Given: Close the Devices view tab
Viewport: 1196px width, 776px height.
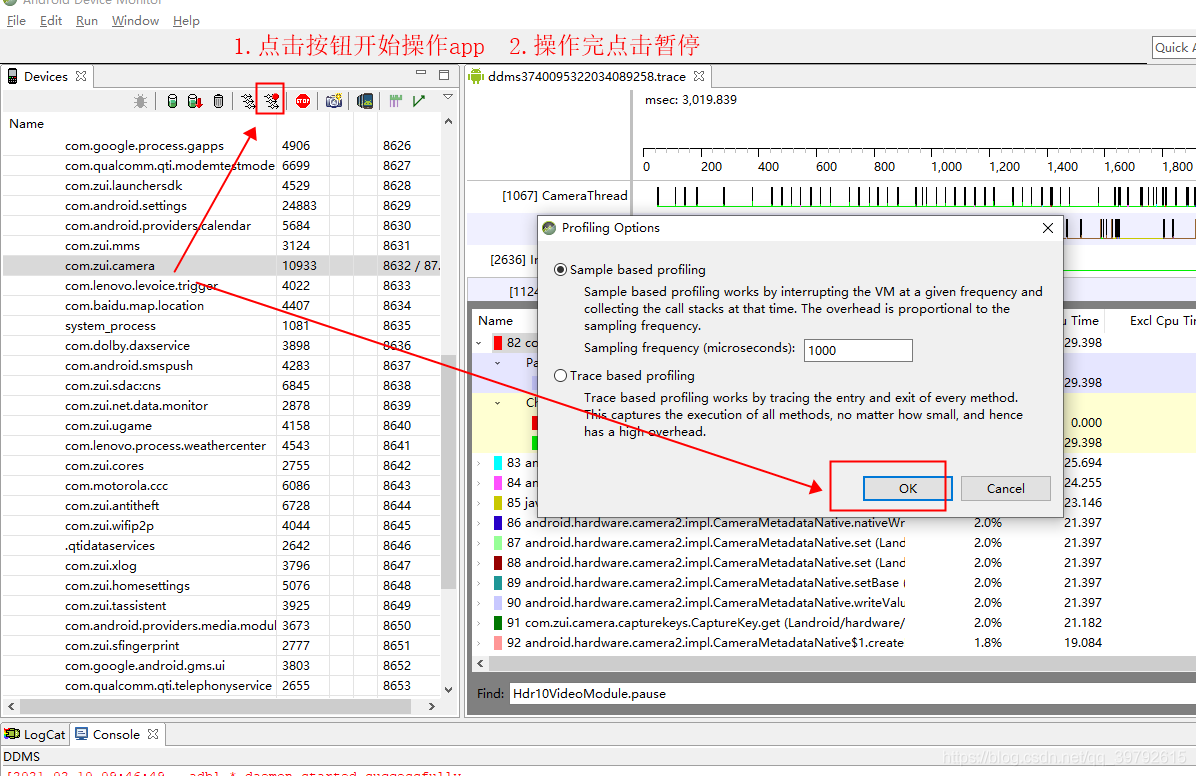Looking at the screenshot, I should coord(81,76).
